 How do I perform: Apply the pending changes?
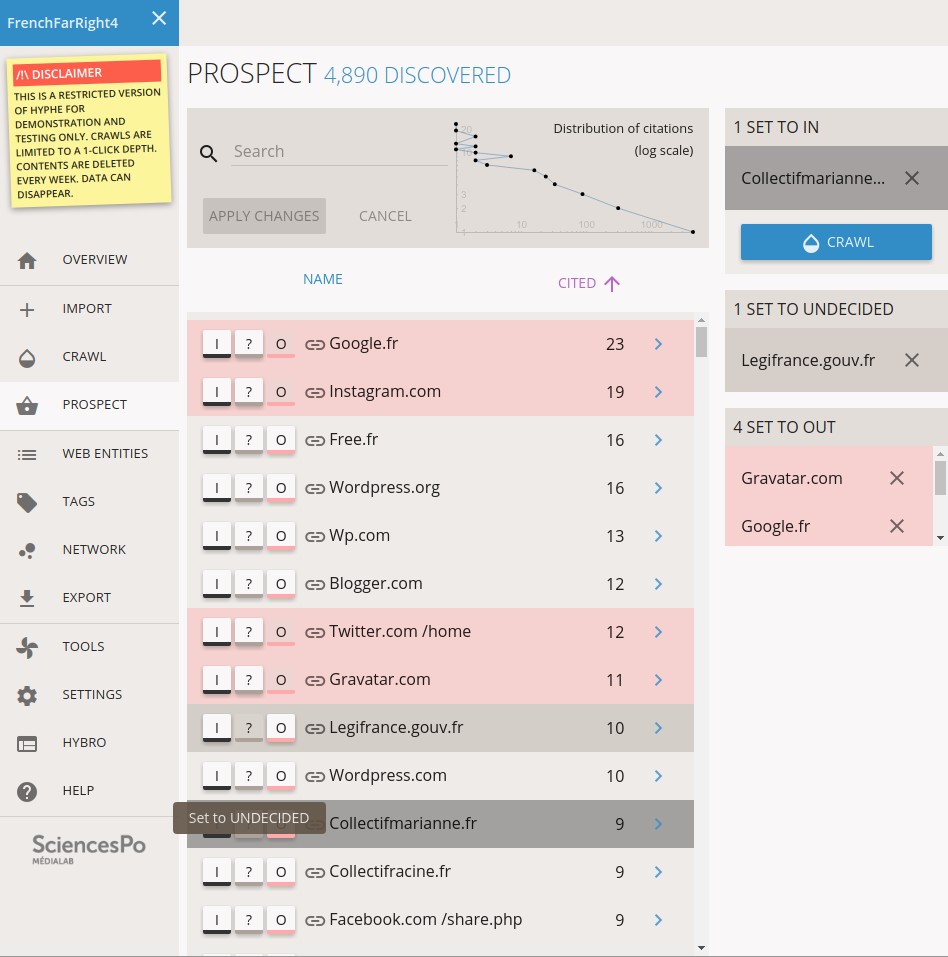pyautogui.click(x=264, y=216)
